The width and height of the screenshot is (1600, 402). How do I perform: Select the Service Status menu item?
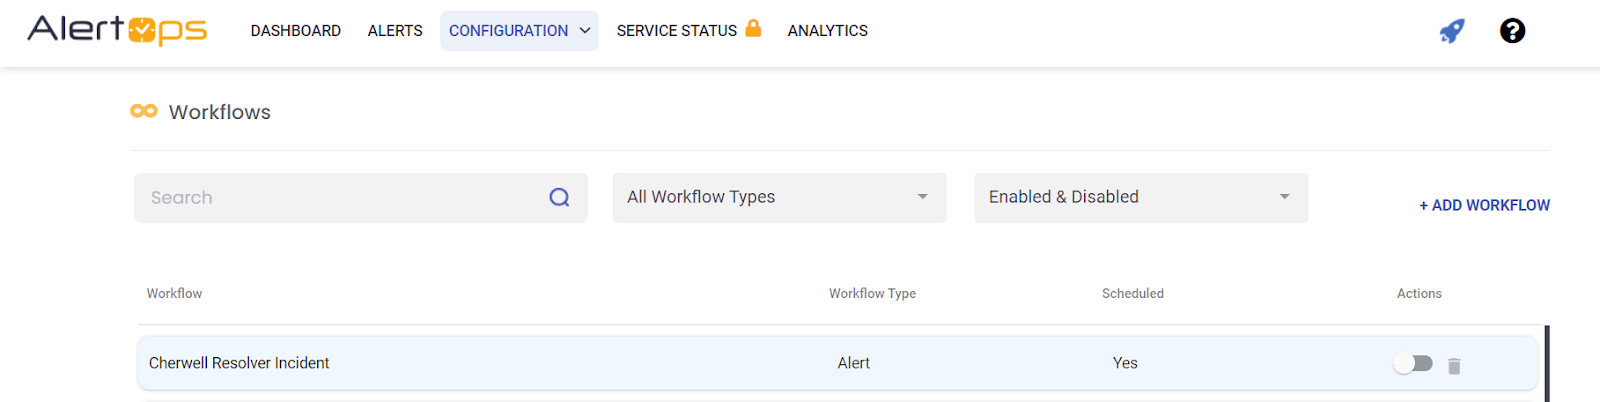(676, 31)
